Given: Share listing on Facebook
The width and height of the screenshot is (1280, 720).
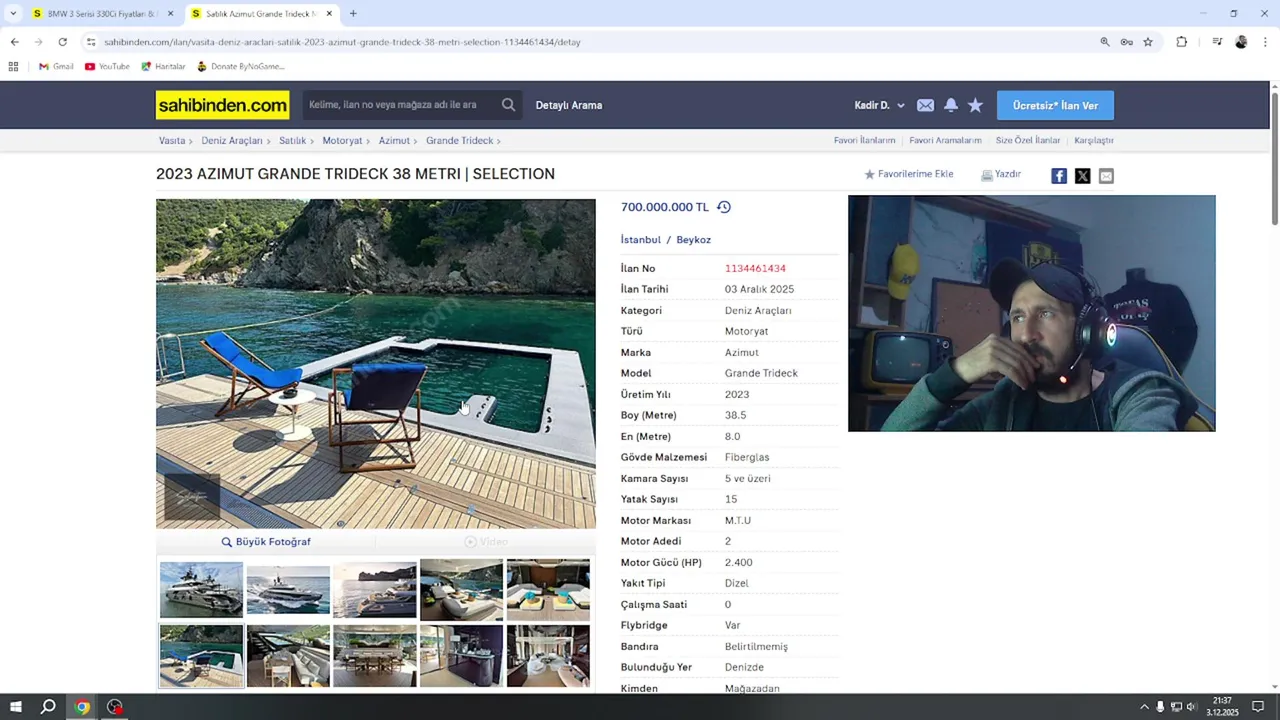Looking at the screenshot, I should tap(1059, 176).
